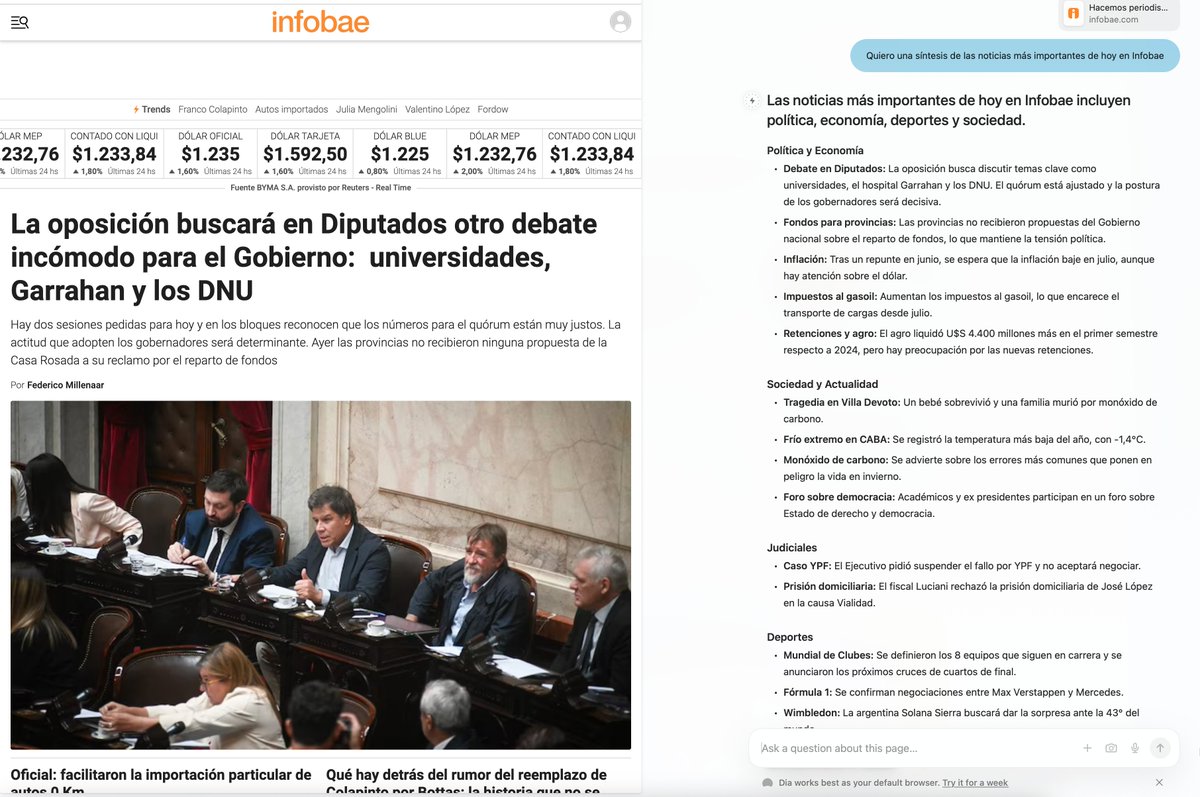Click the Fuente BYMA S.A. source note
The height and width of the screenshot is (797, 1200).
(320, 187)
